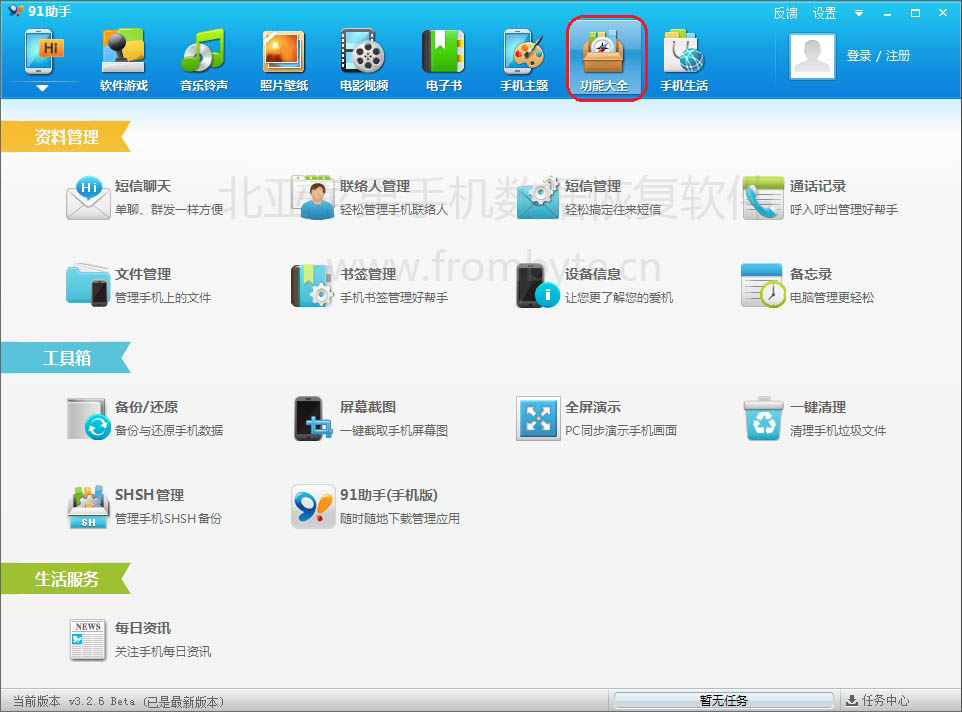Click description 关注手机每日资讯

point(163,651)
